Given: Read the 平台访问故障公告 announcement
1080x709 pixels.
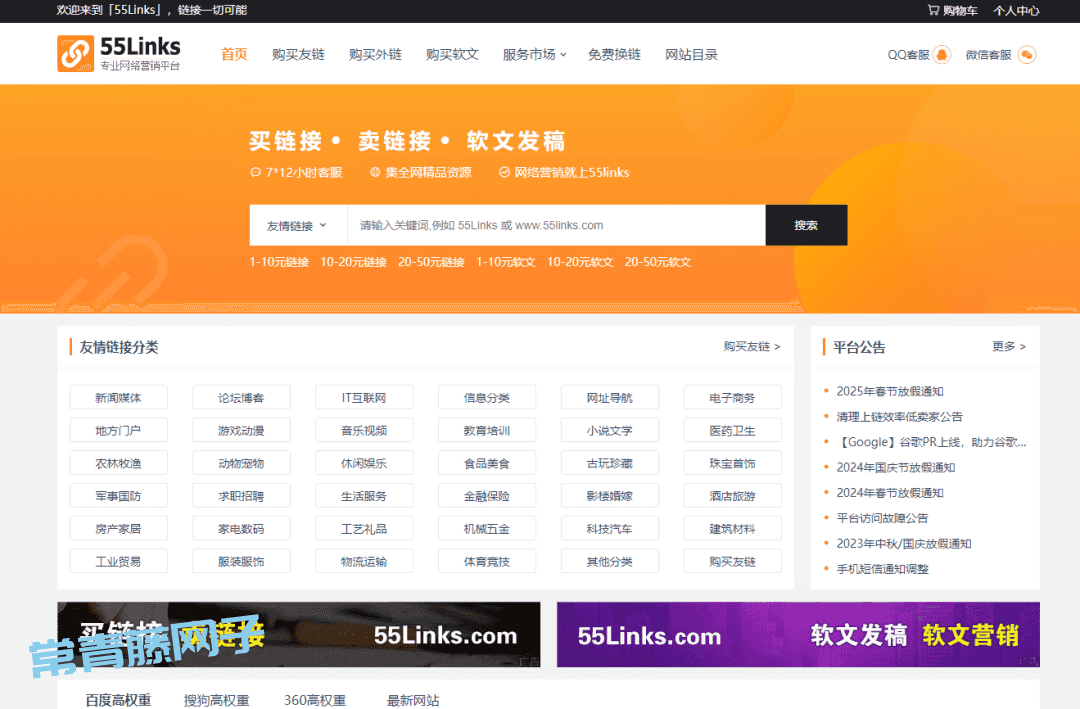Looking at the screenshot, I should [x=882, y=518].
